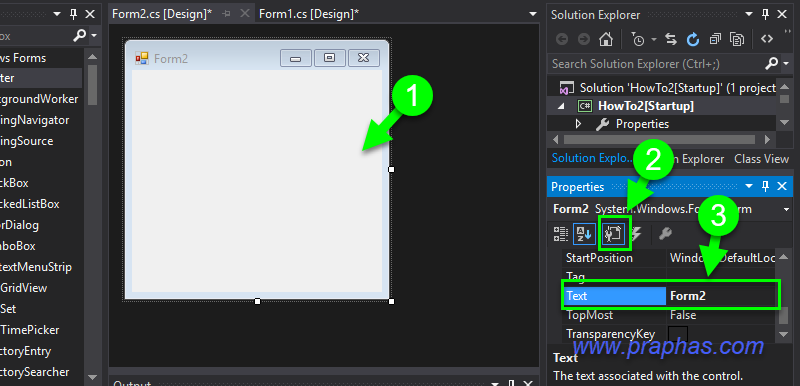Click the Show All Files icon

tap(737, 39)
